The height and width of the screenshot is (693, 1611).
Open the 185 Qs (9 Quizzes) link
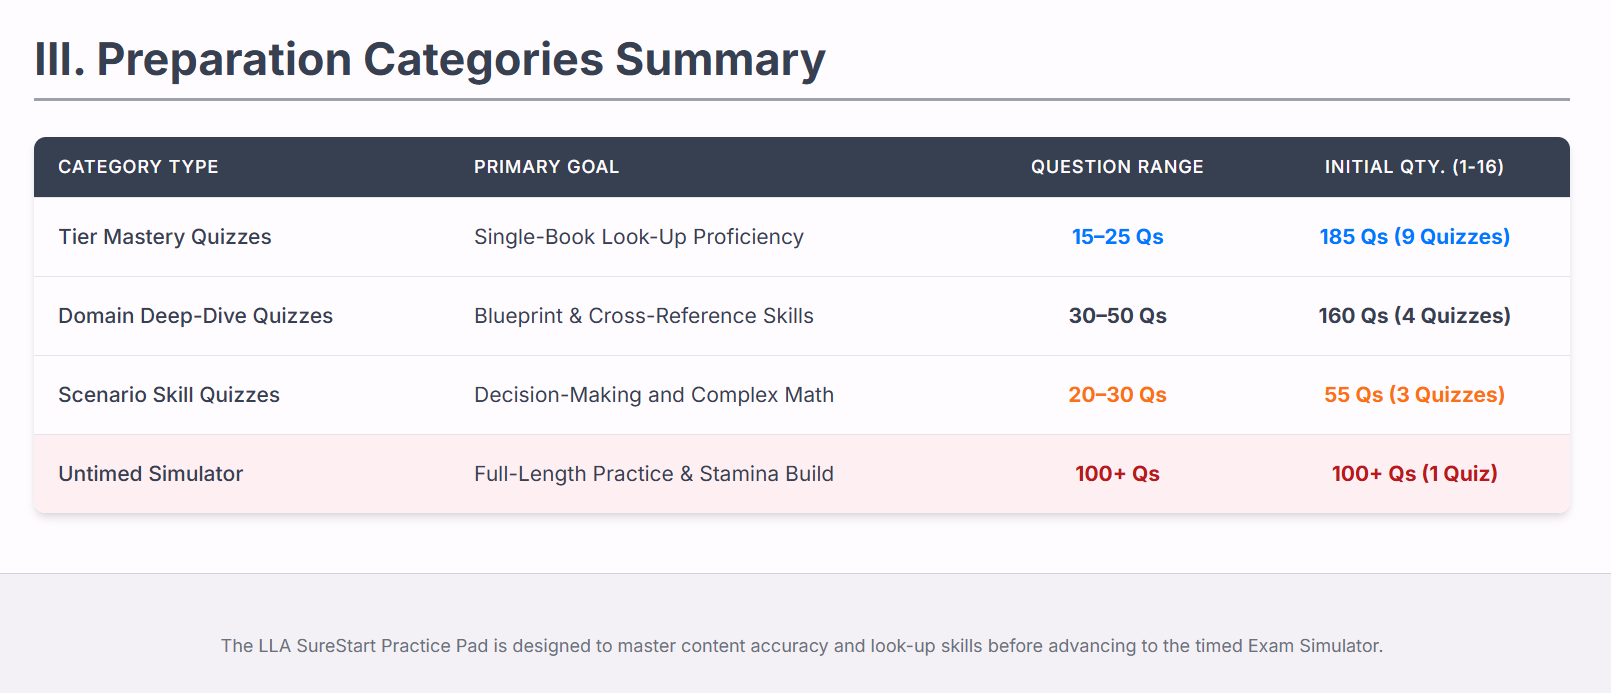pos(1414,237)
